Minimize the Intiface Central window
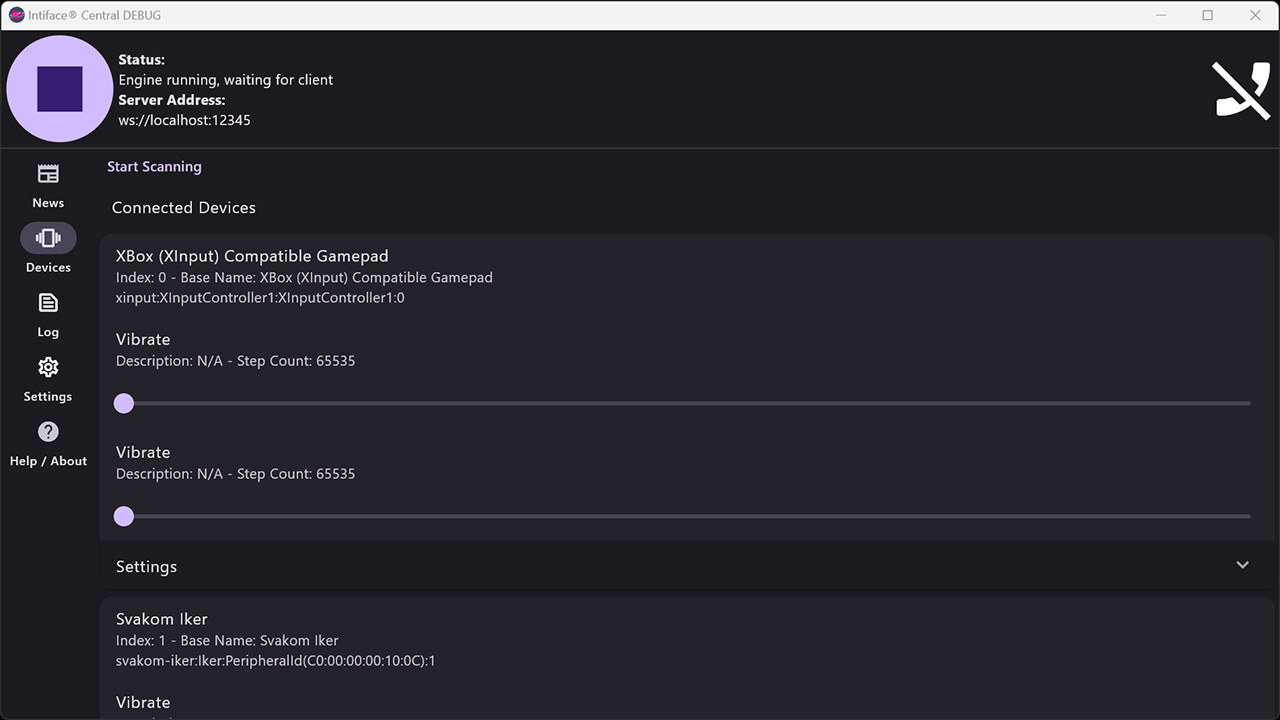Screen dimensions: 1280x720 1163,15
